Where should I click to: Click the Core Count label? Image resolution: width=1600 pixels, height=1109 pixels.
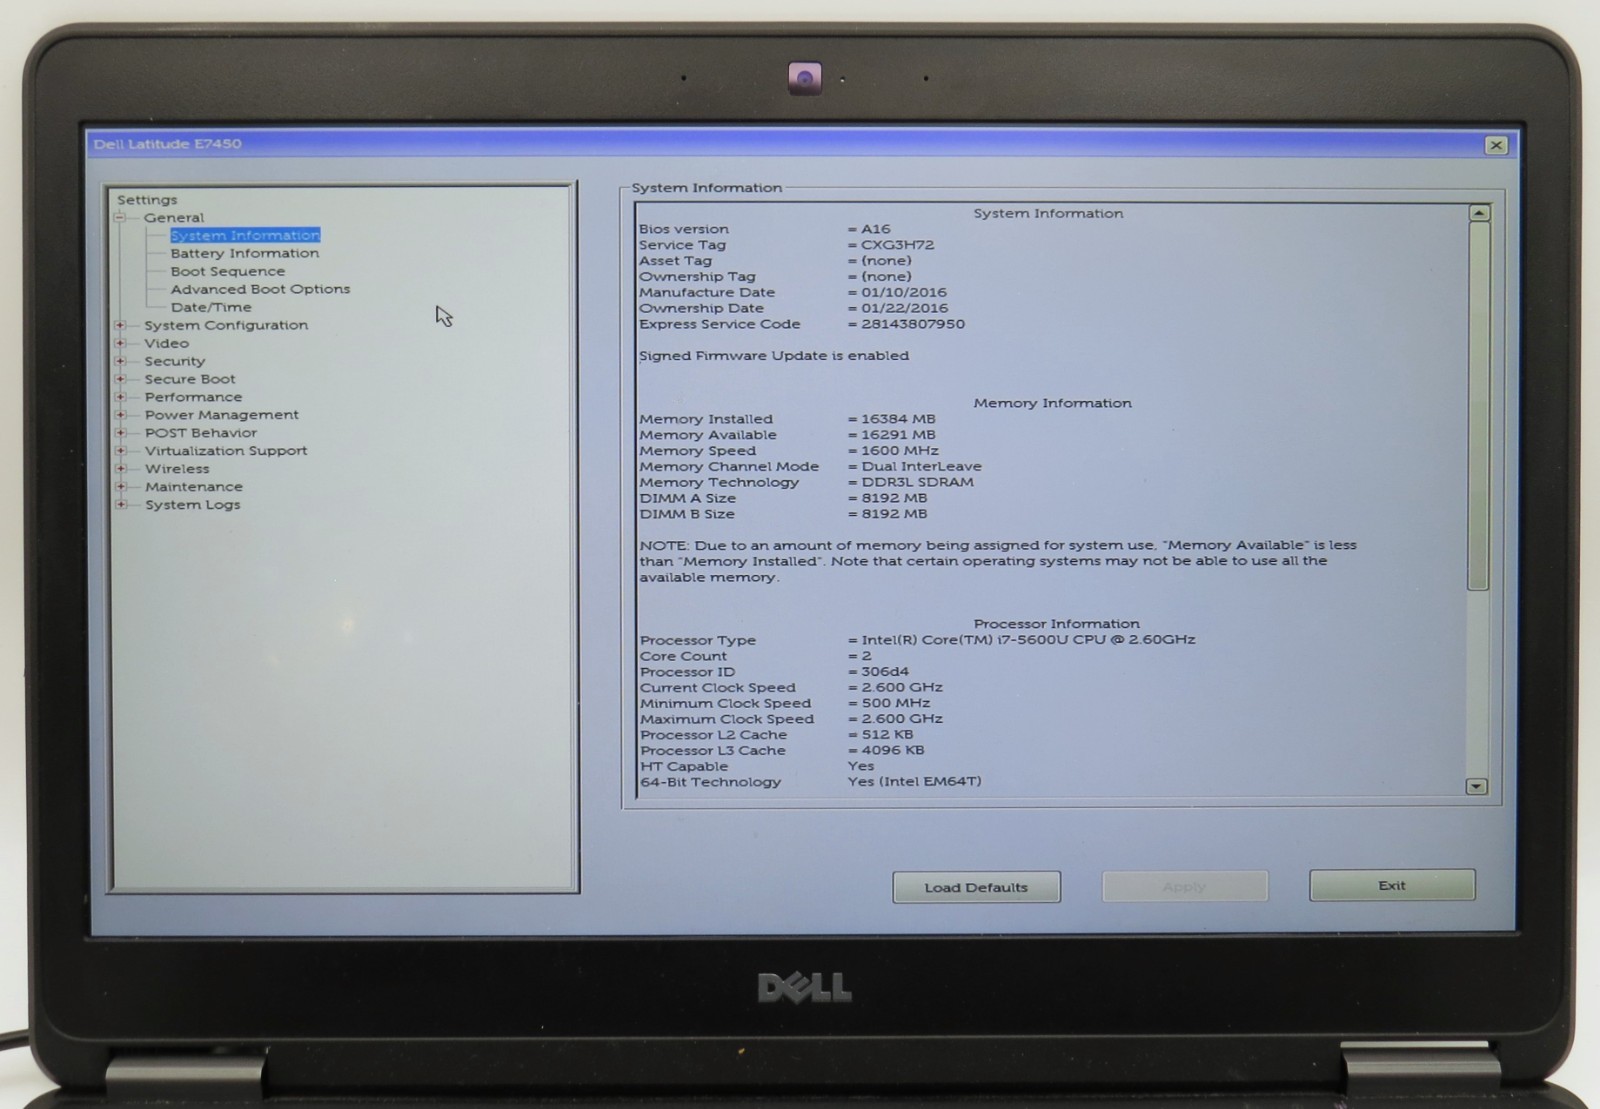point(683,656)
